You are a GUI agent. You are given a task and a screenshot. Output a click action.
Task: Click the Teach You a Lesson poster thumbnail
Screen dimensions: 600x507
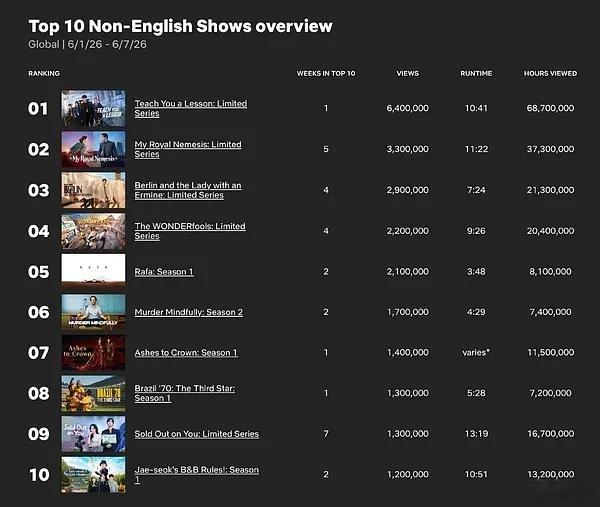[93, 108]
